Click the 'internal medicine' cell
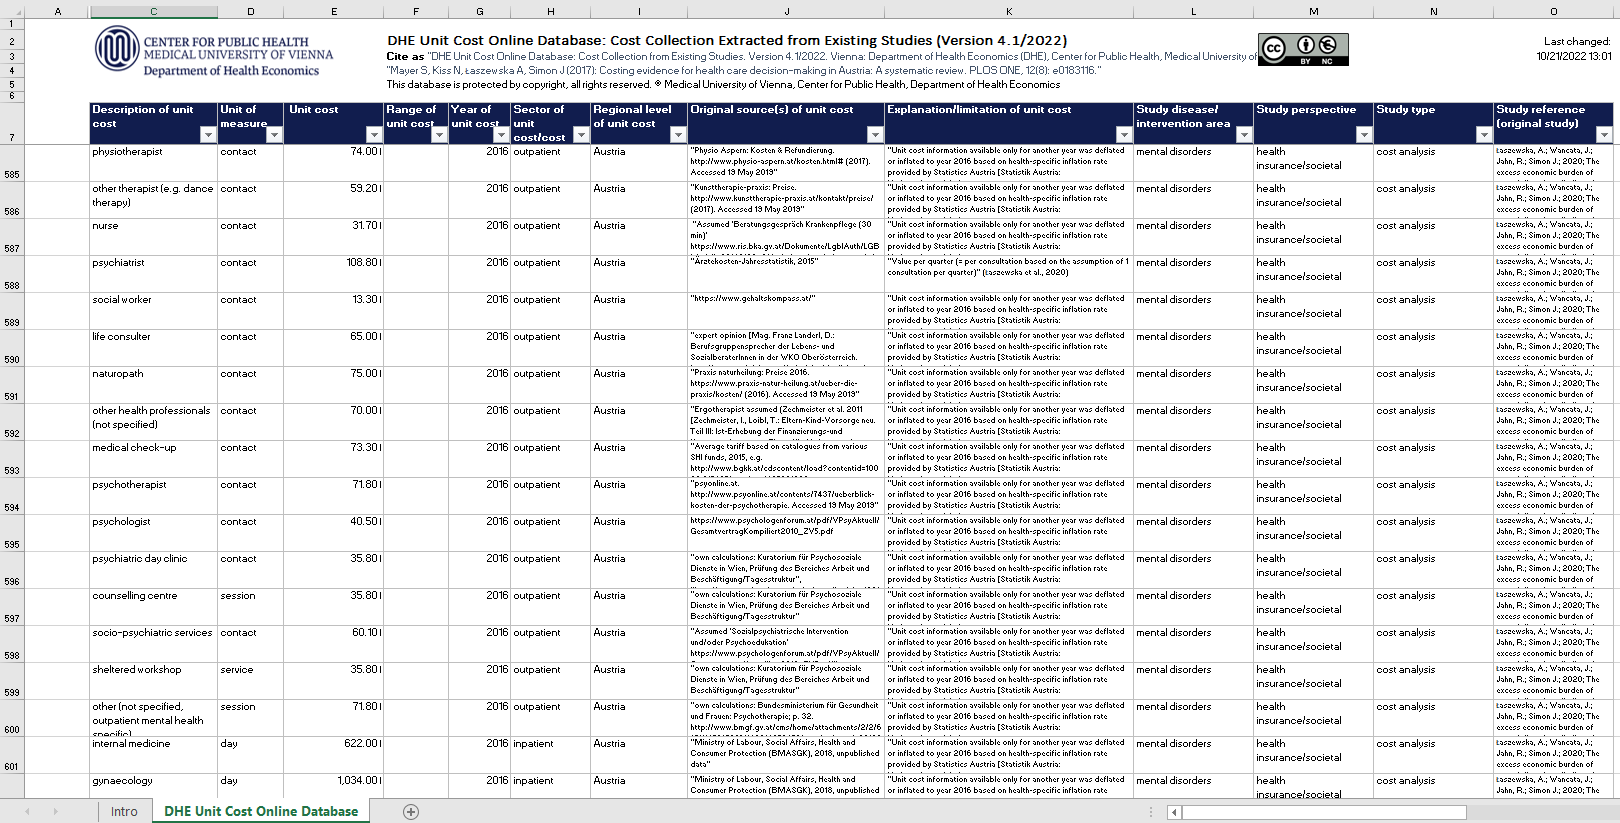Viewport: 1620px width, 823px height. click(153, 755)
